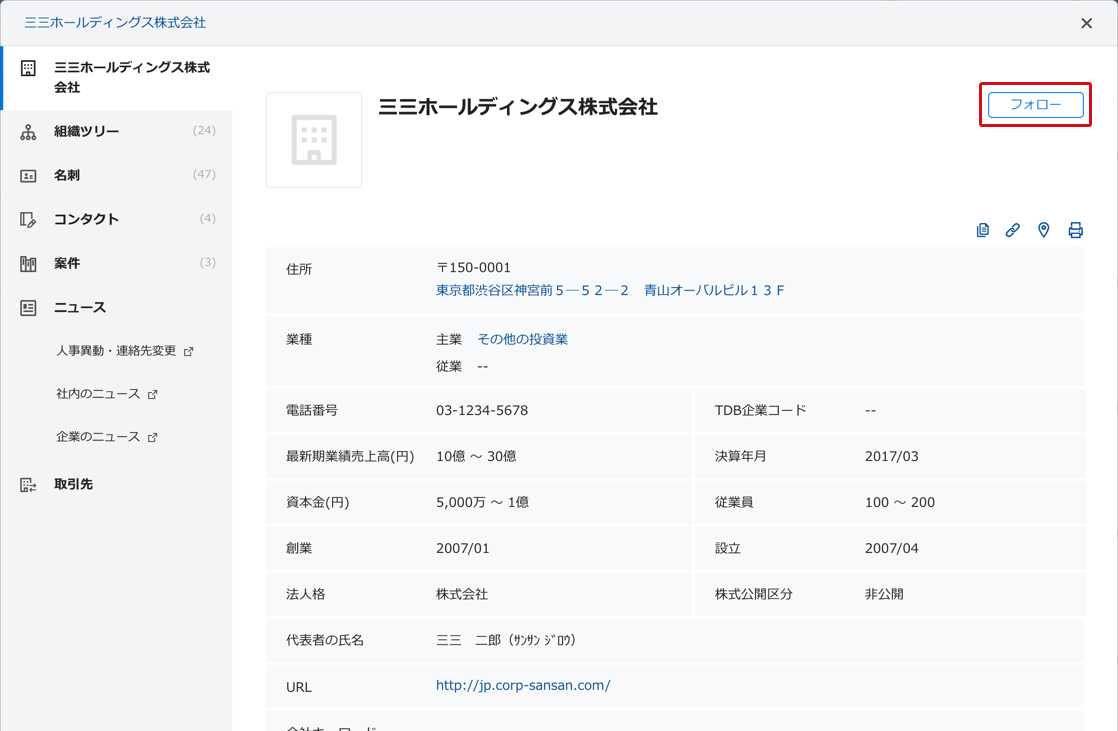The width and height of the screenshot is (1118, 731).
Task: Click external link icon next to 人事異動・連絡先変更
Action: pos(188,352)
